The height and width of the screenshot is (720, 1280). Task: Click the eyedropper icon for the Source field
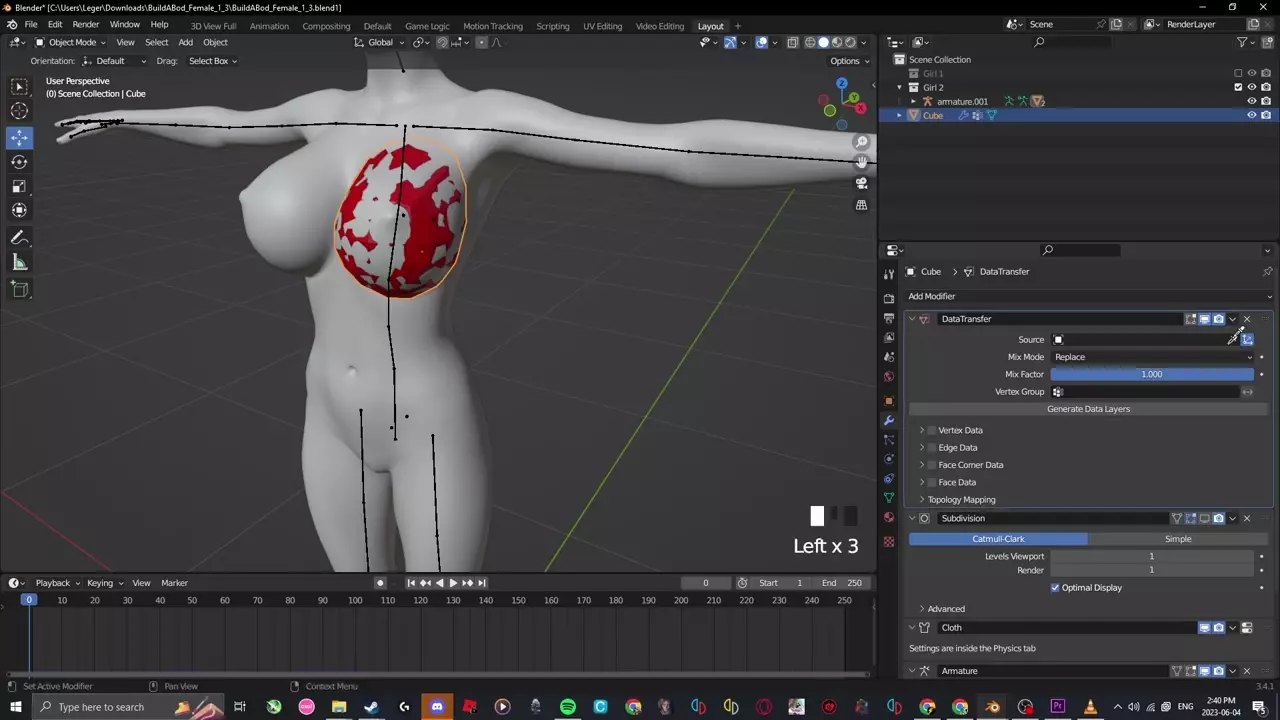[x=1232, y=340]
